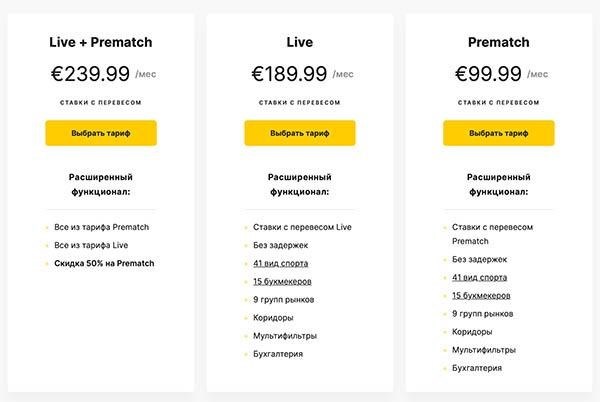
Task: Choose the Live + Prematch plan button
Action: coord(101,133)
